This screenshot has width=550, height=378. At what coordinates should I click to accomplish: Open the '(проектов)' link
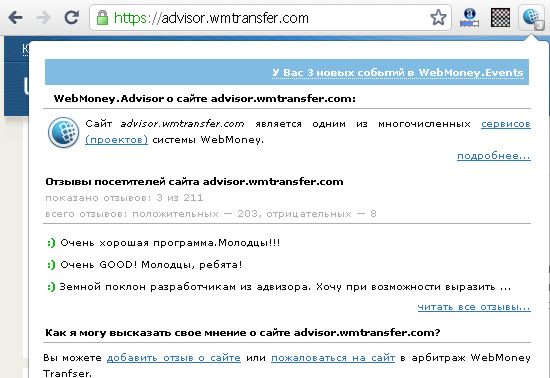(116, 140)
